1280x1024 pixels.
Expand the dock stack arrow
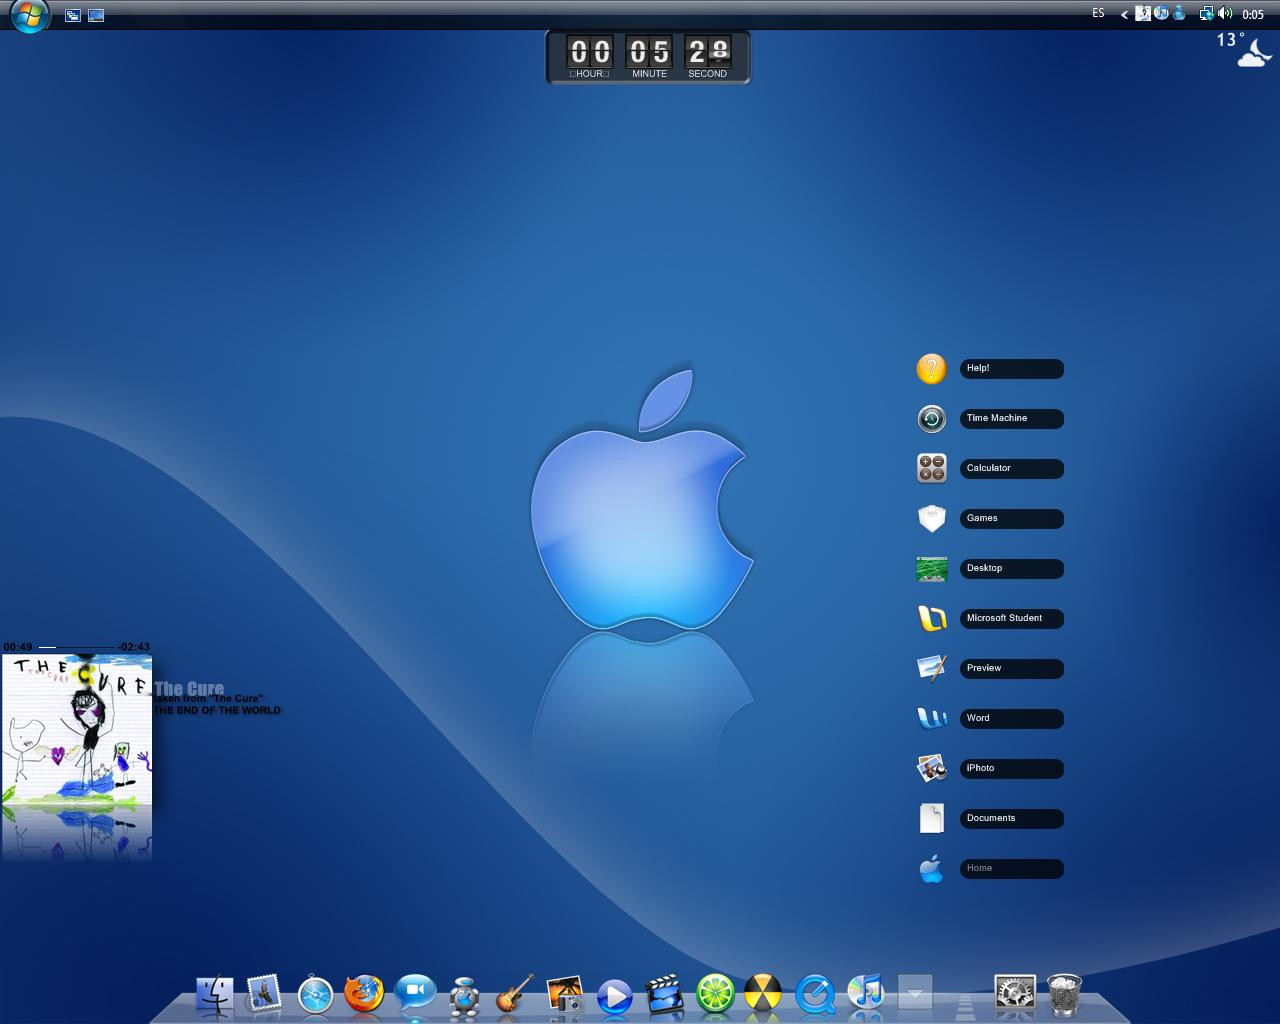tap(915, 992)
